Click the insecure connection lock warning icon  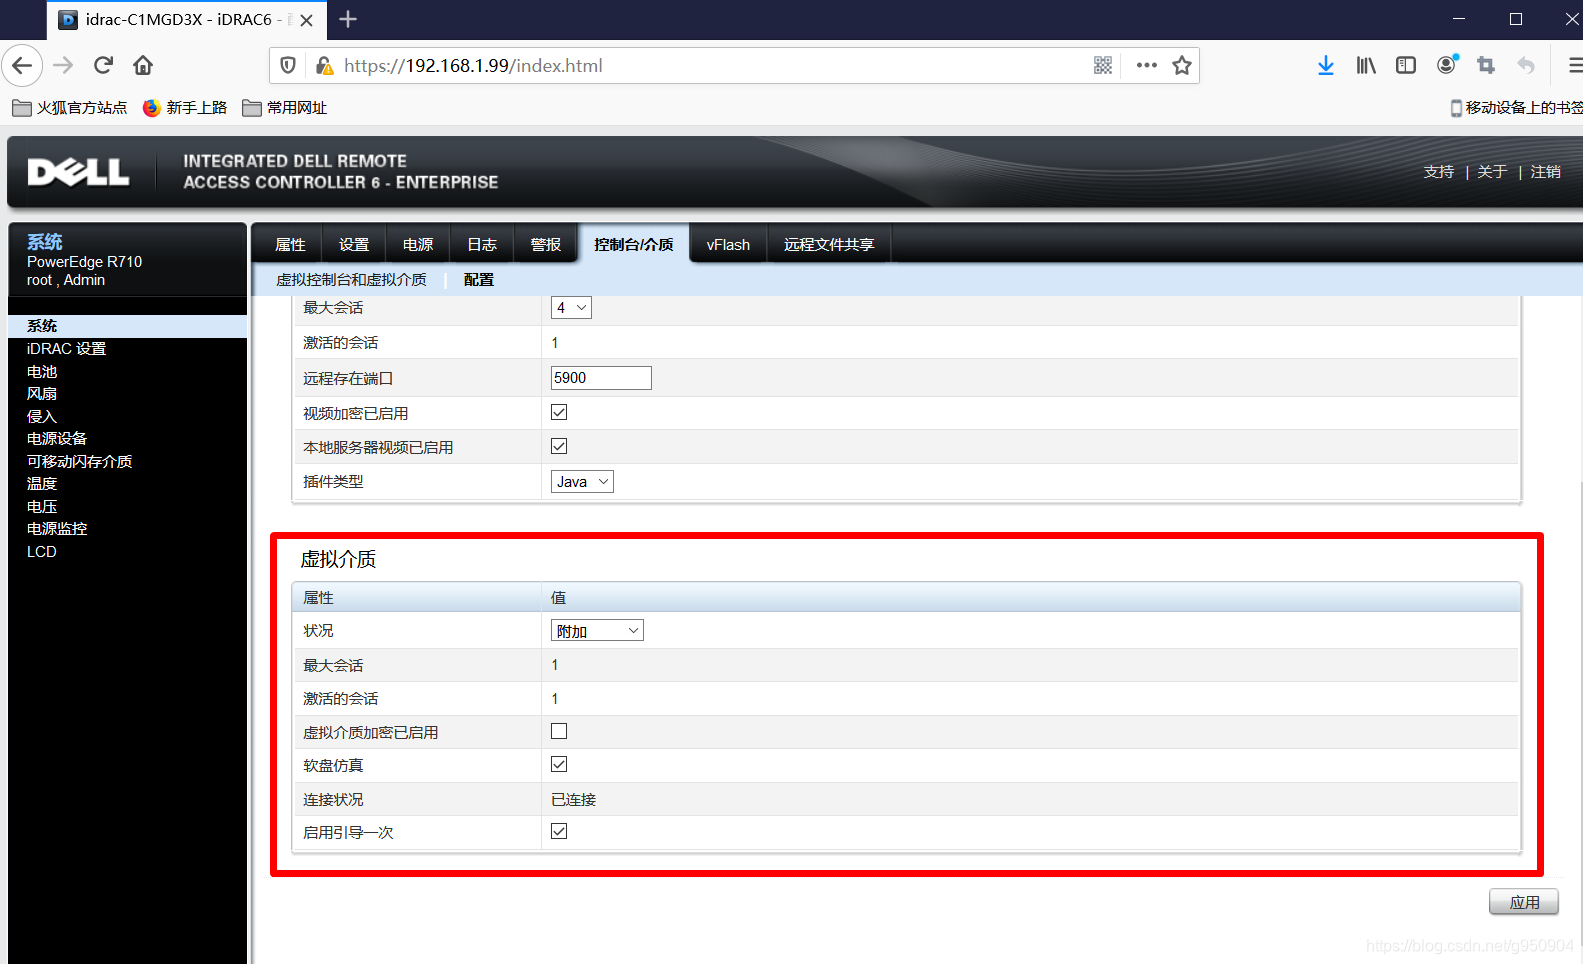click(x=324, y=66)
